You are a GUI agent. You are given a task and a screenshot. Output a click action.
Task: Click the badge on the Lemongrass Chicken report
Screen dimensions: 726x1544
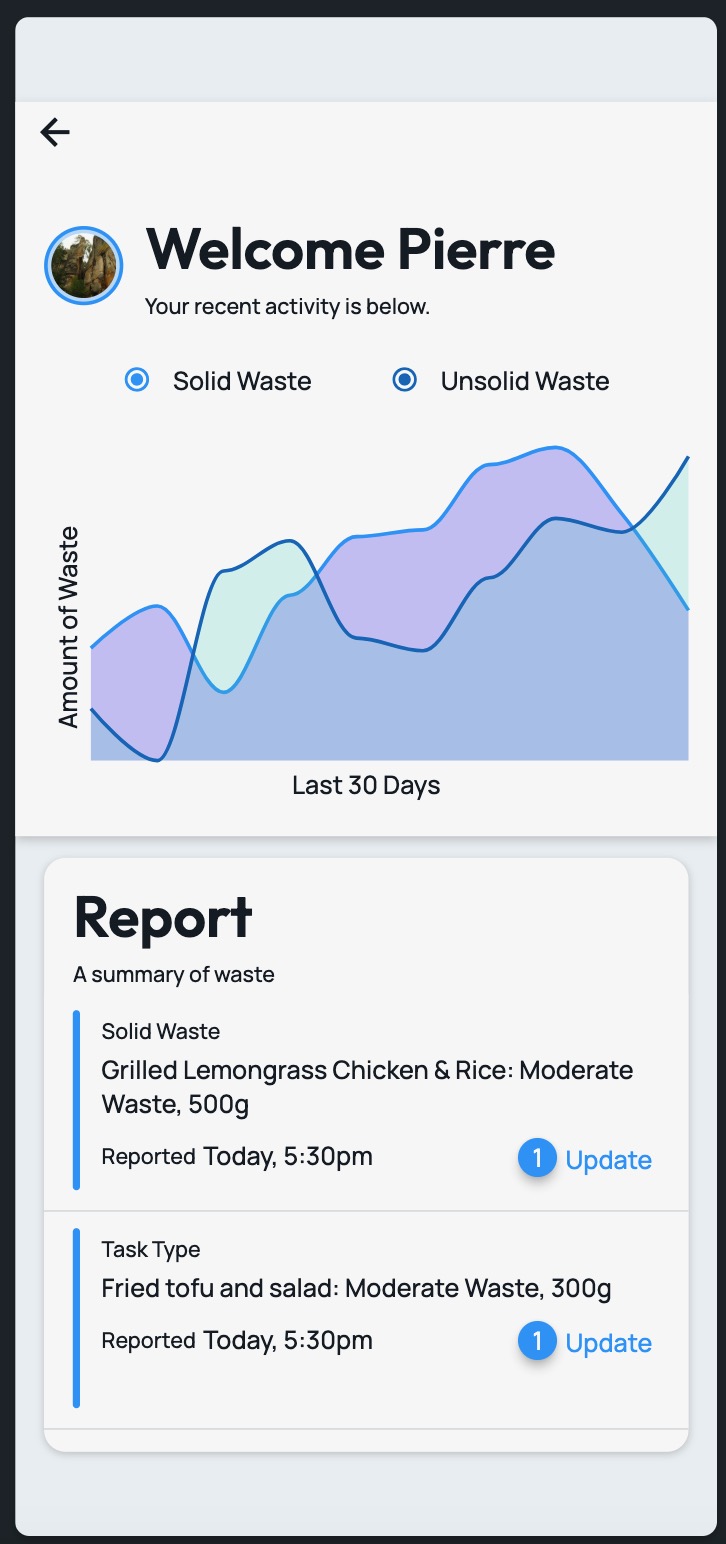coord(537,1159)
